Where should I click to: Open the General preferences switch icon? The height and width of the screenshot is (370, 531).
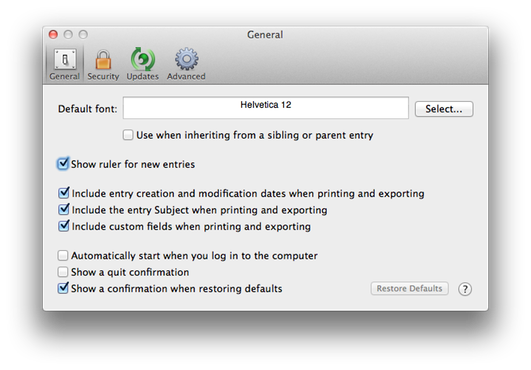[x=65, y=60]
